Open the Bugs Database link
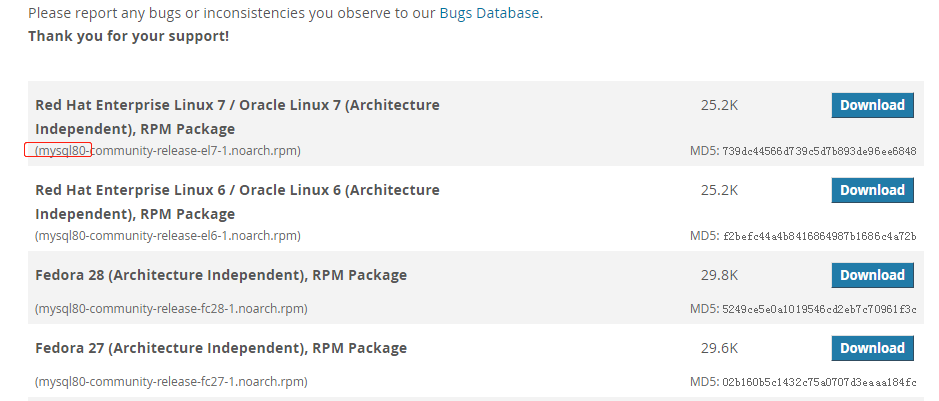The height and width of the screenshot is (401, 939). point(489,13)
